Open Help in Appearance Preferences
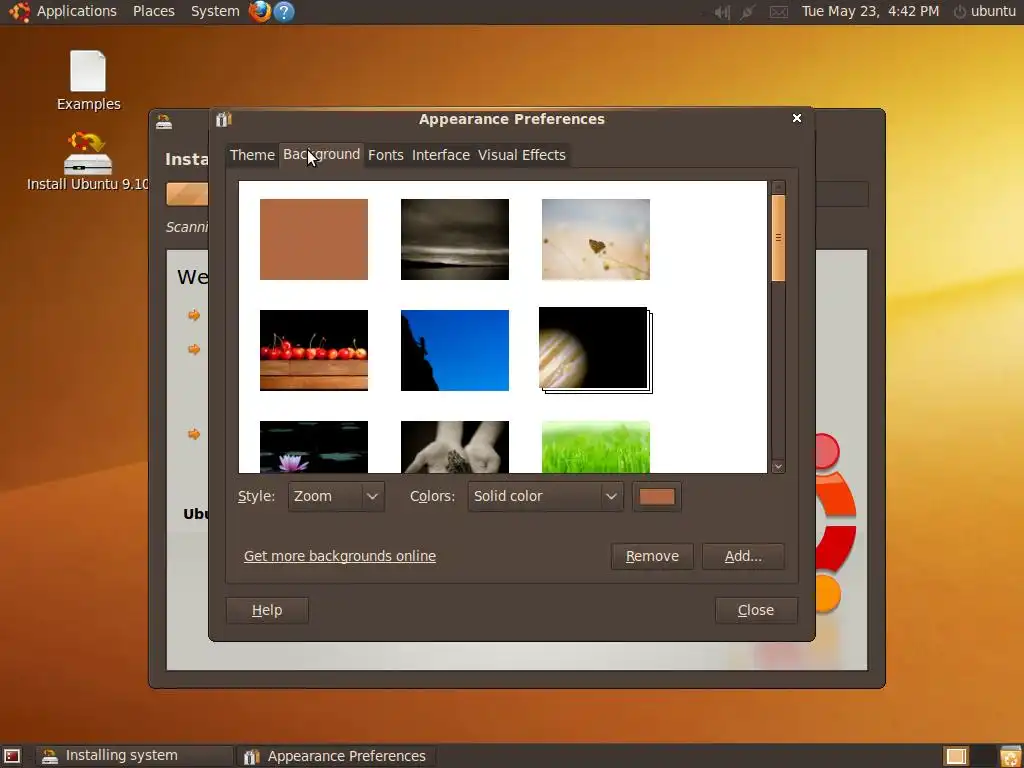The height and width of the screenshot is (768, 1024). pyautogui.click(x=267, y=610)
